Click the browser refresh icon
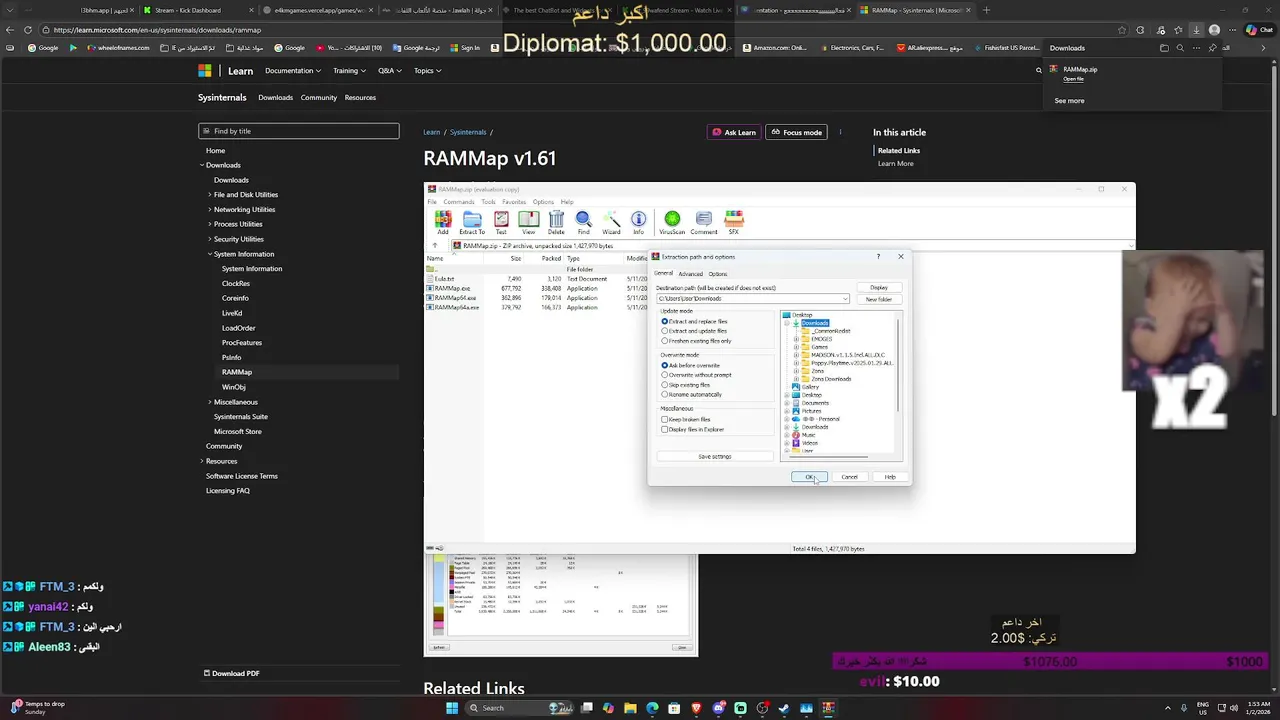The height and width of the screenshot is (720, 1280). [x=27, y=30]
